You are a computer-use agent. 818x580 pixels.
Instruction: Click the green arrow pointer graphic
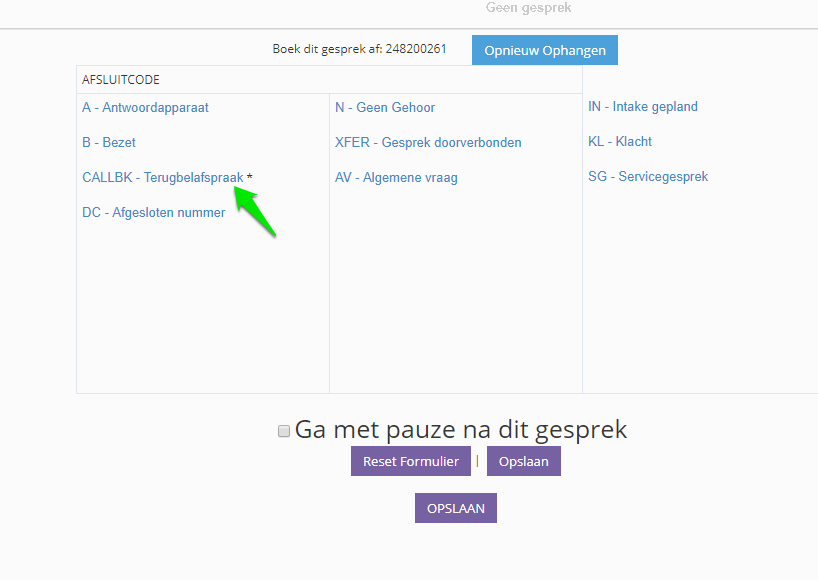255,214
